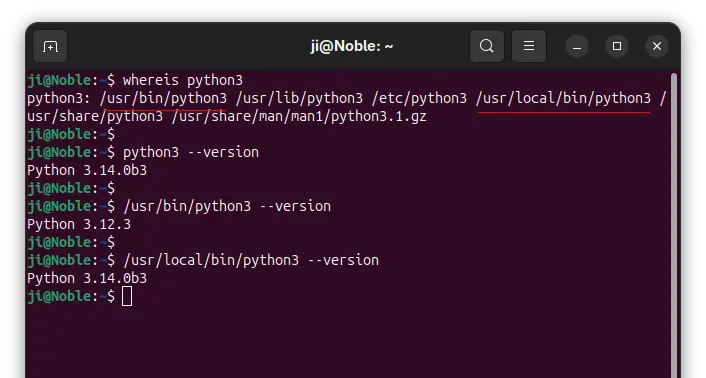Maximize the terminal window
This screenshot has height=378, width=706.
point(617,46)
